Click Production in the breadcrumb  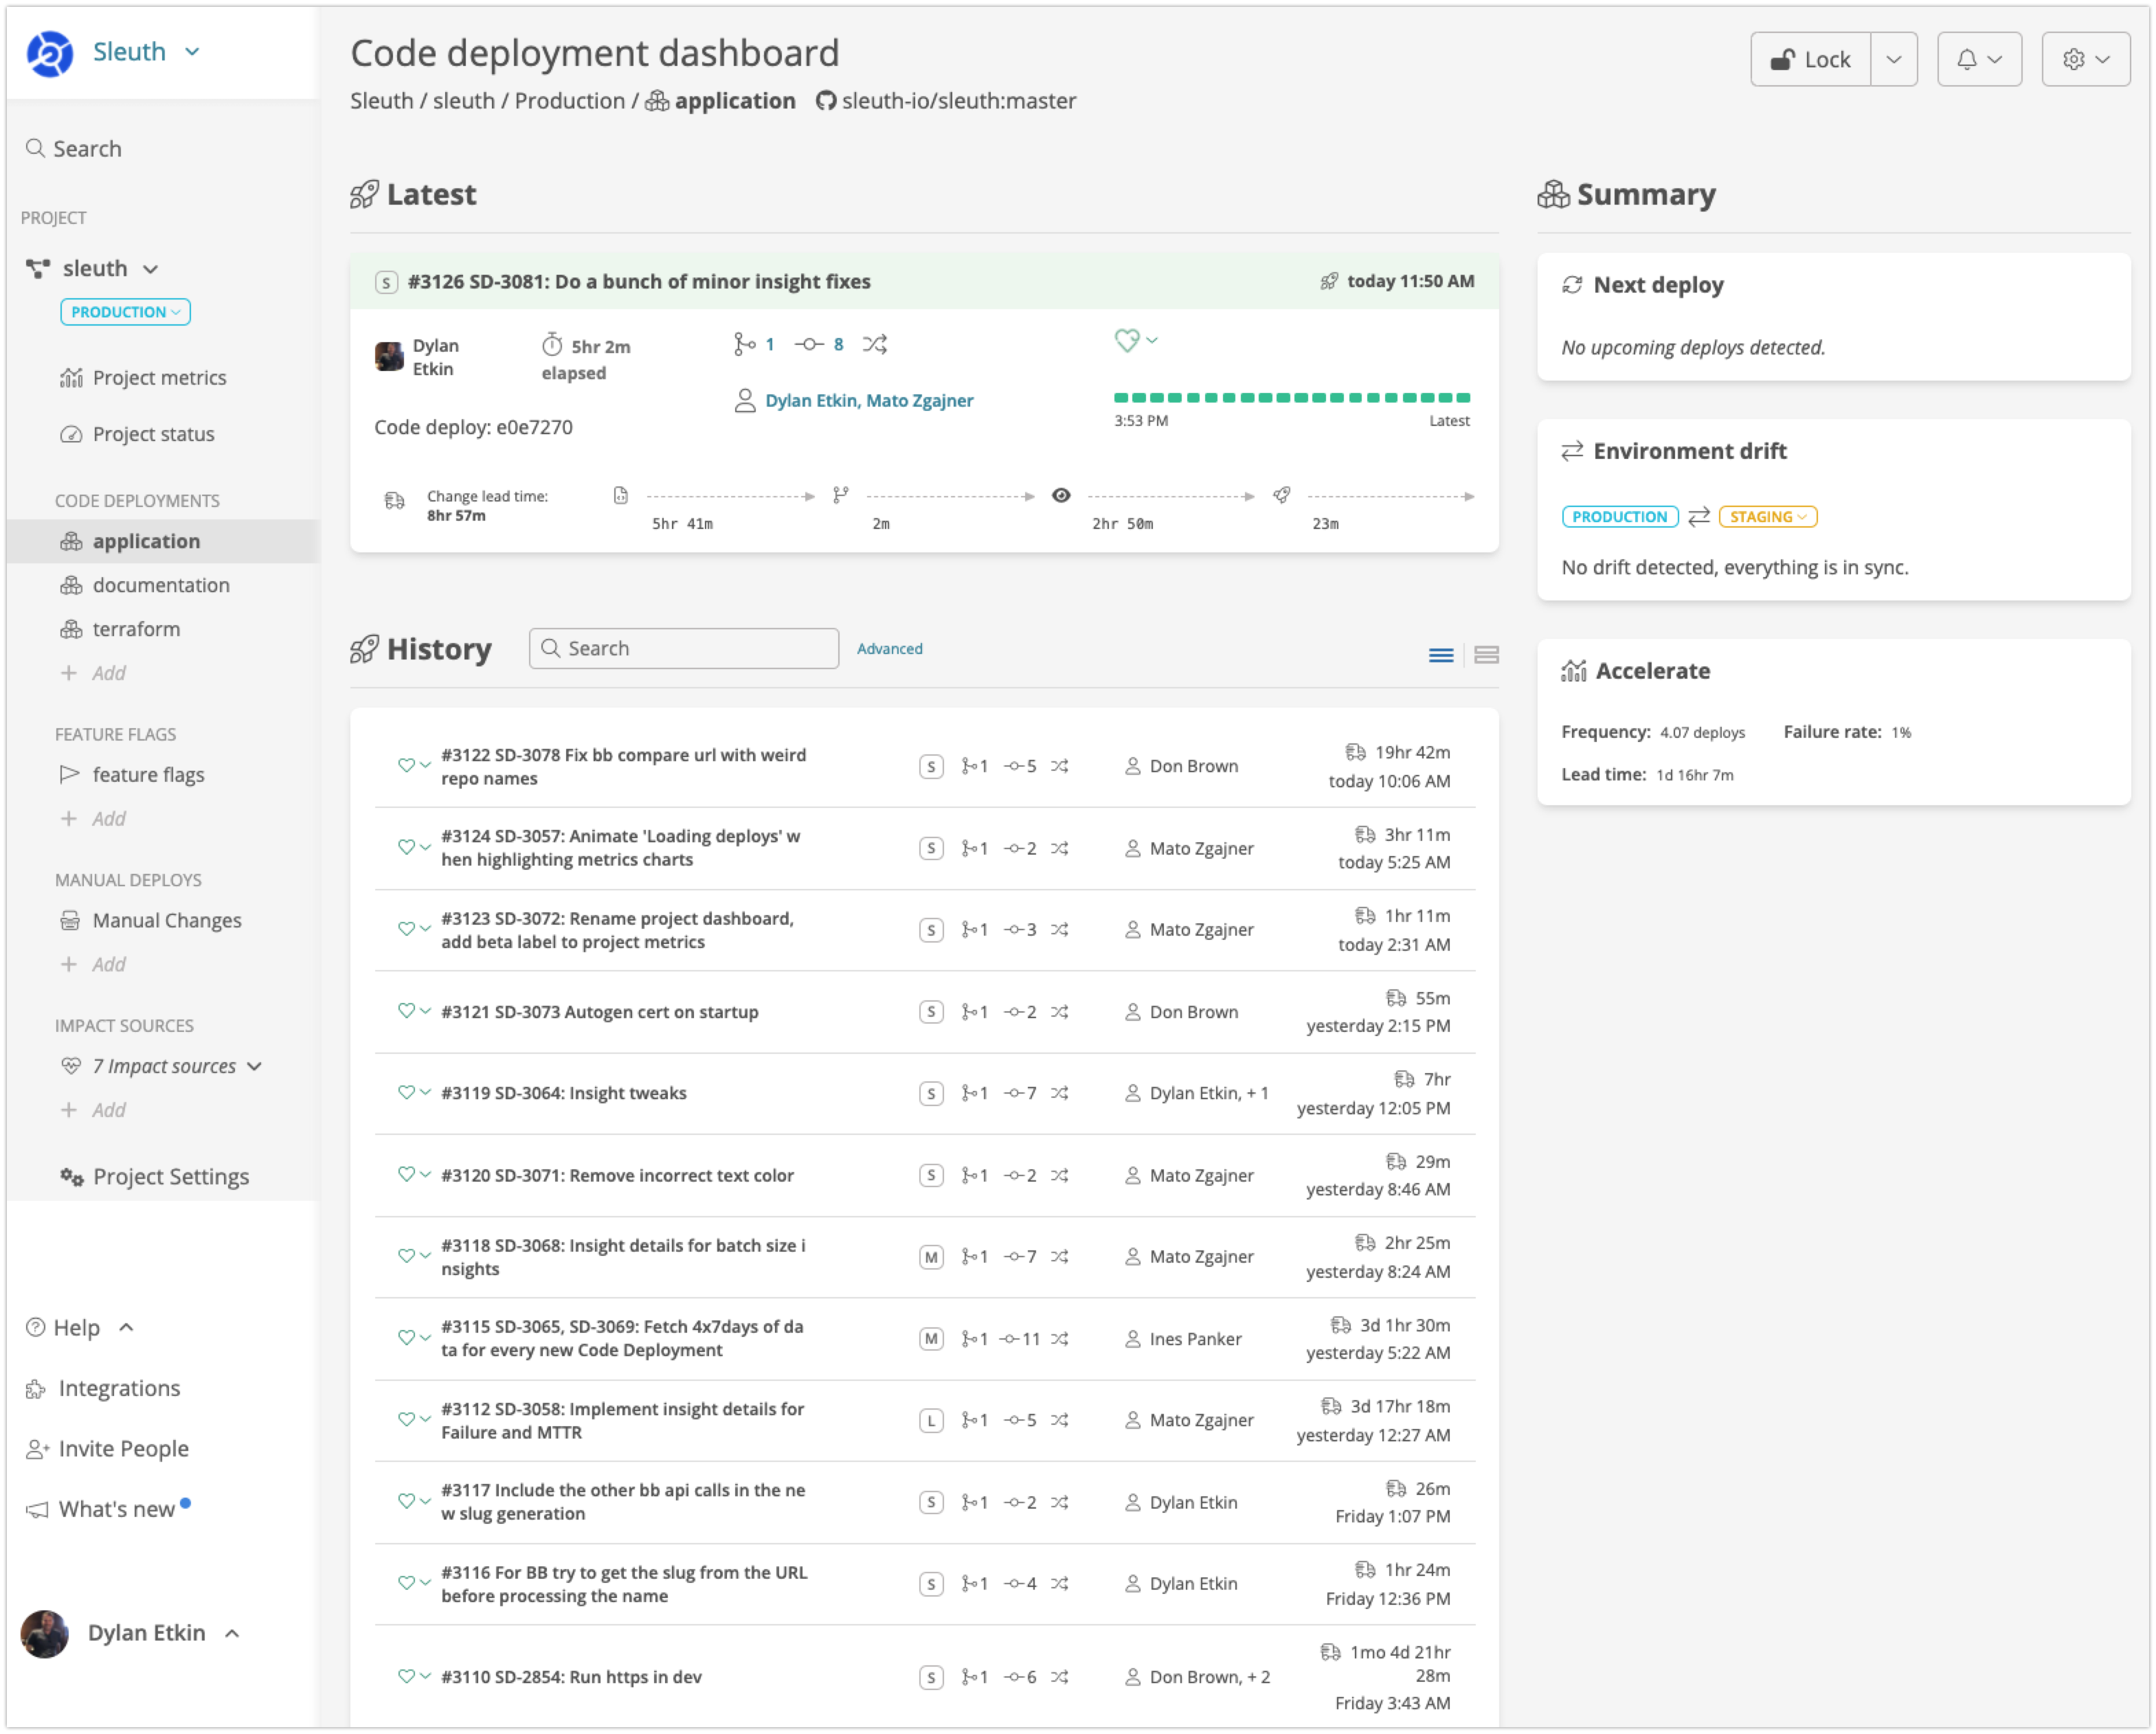(x=569, y=101)
